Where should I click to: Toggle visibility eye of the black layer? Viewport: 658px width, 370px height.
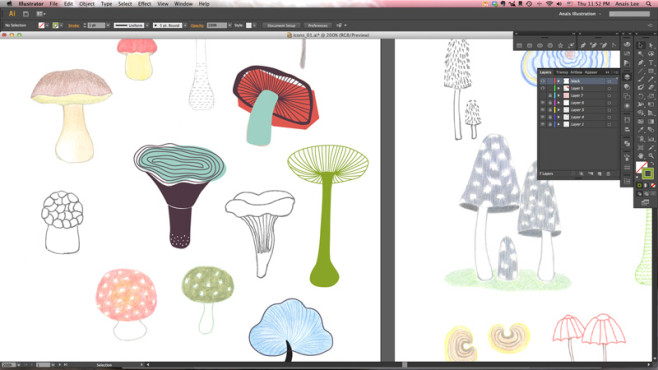543,81
